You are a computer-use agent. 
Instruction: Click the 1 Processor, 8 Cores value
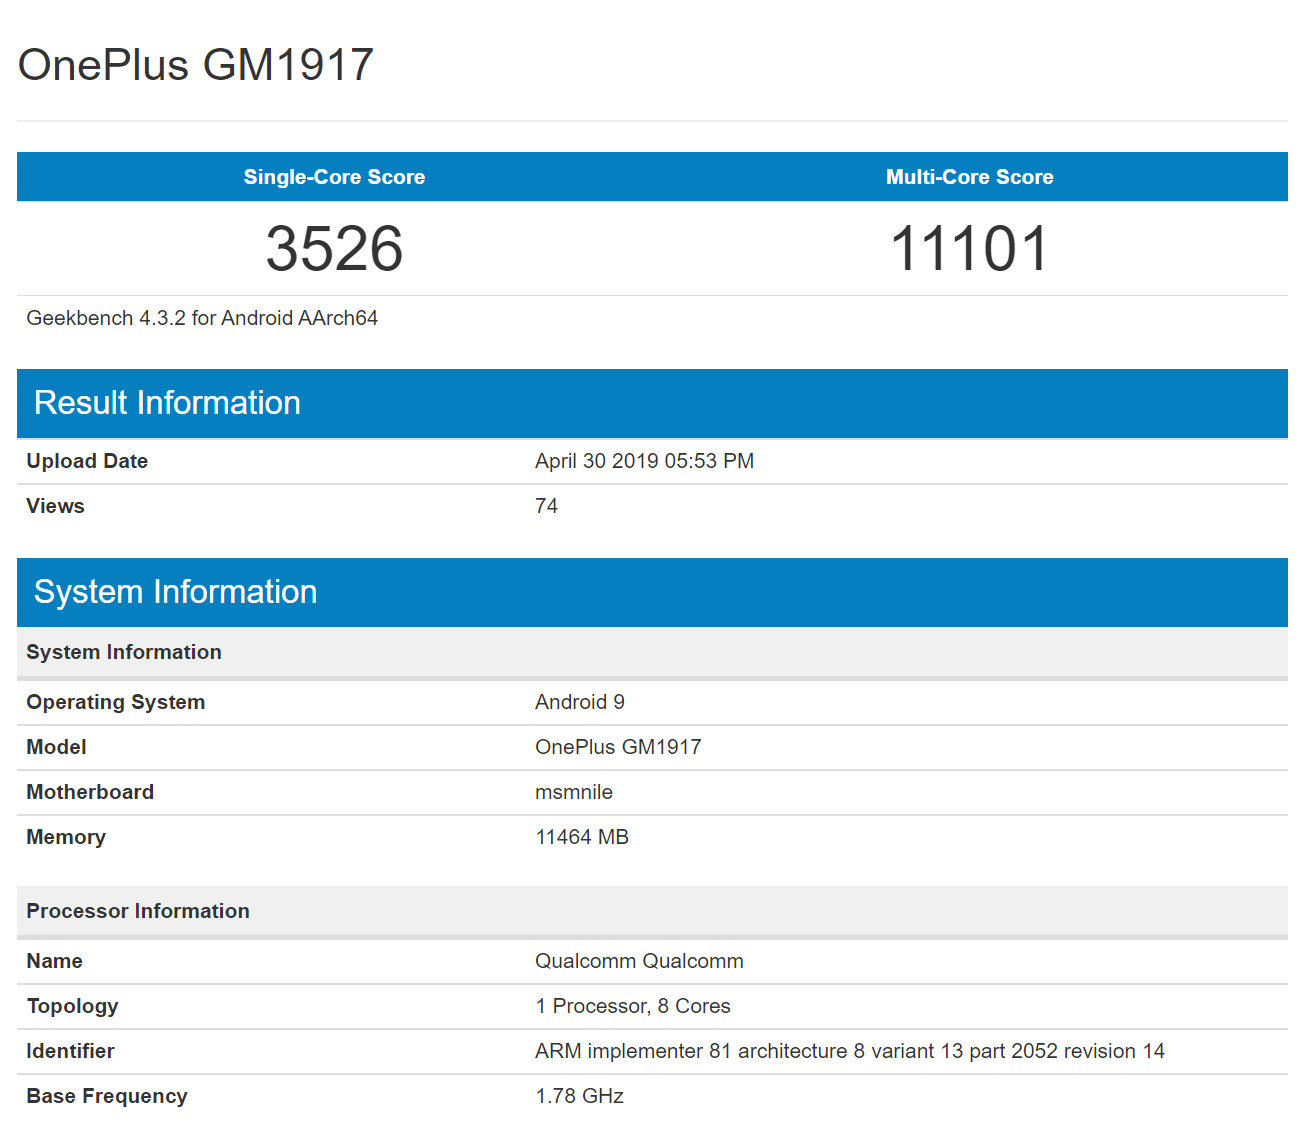633,1006
